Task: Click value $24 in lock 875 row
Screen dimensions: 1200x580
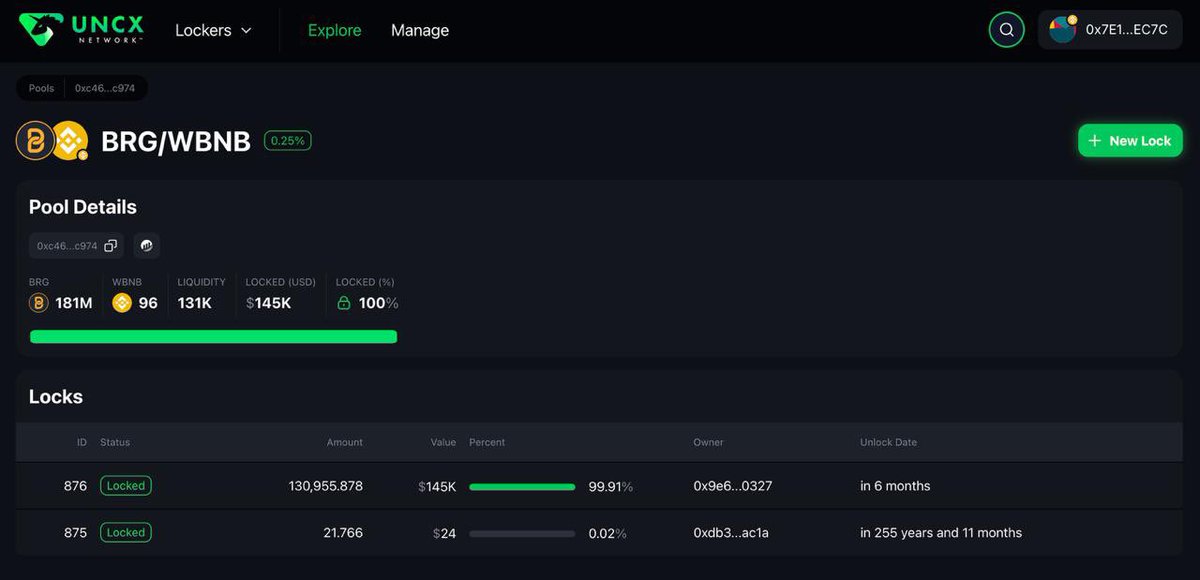Action: [444, 533]
